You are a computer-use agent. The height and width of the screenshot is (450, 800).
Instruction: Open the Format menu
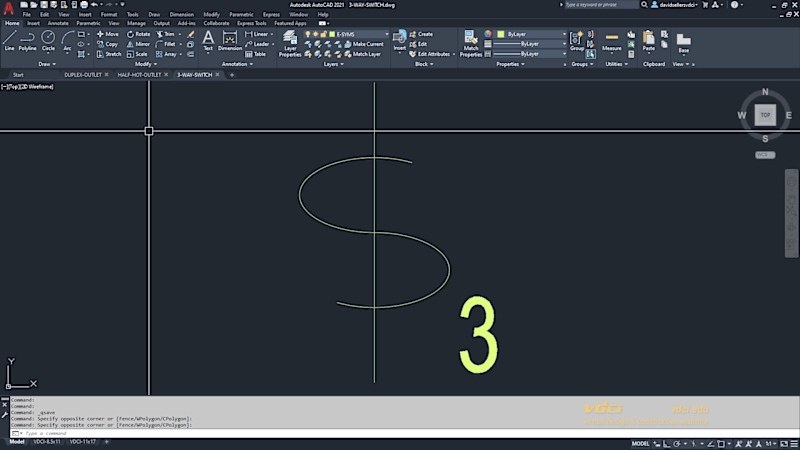(109, 15)
